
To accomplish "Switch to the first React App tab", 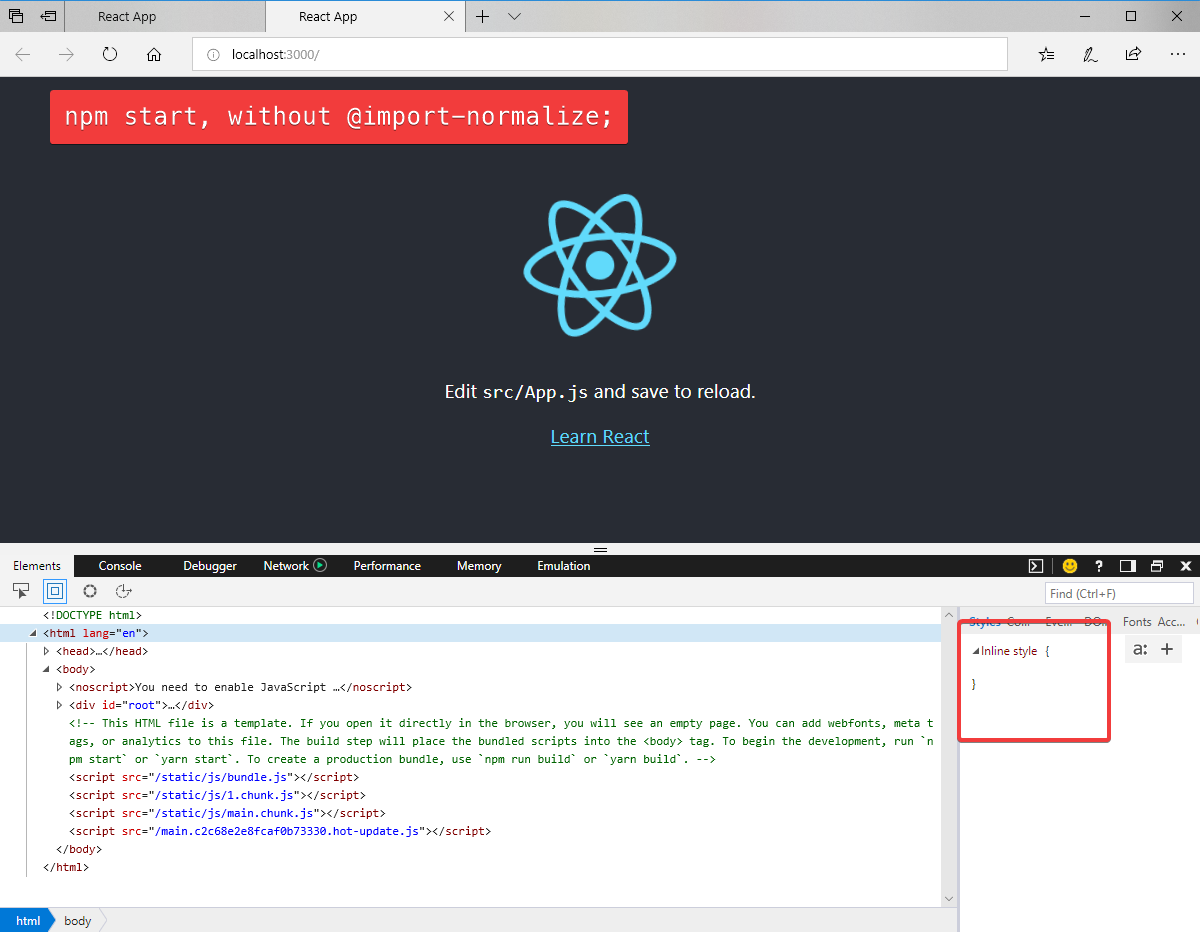I will pyautogui.click(x=165, y=16).
